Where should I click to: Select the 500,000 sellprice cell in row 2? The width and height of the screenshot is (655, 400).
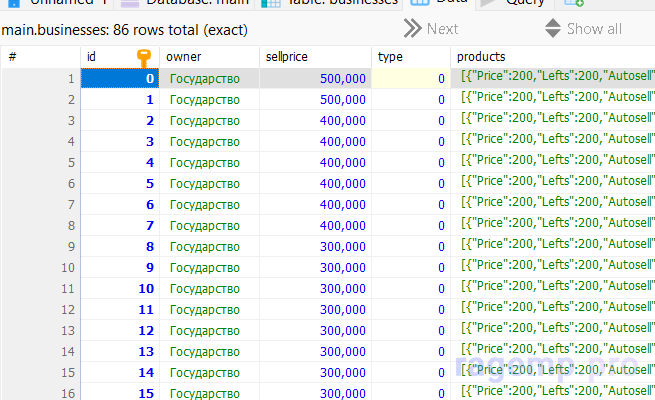click(x=315, y=99)
